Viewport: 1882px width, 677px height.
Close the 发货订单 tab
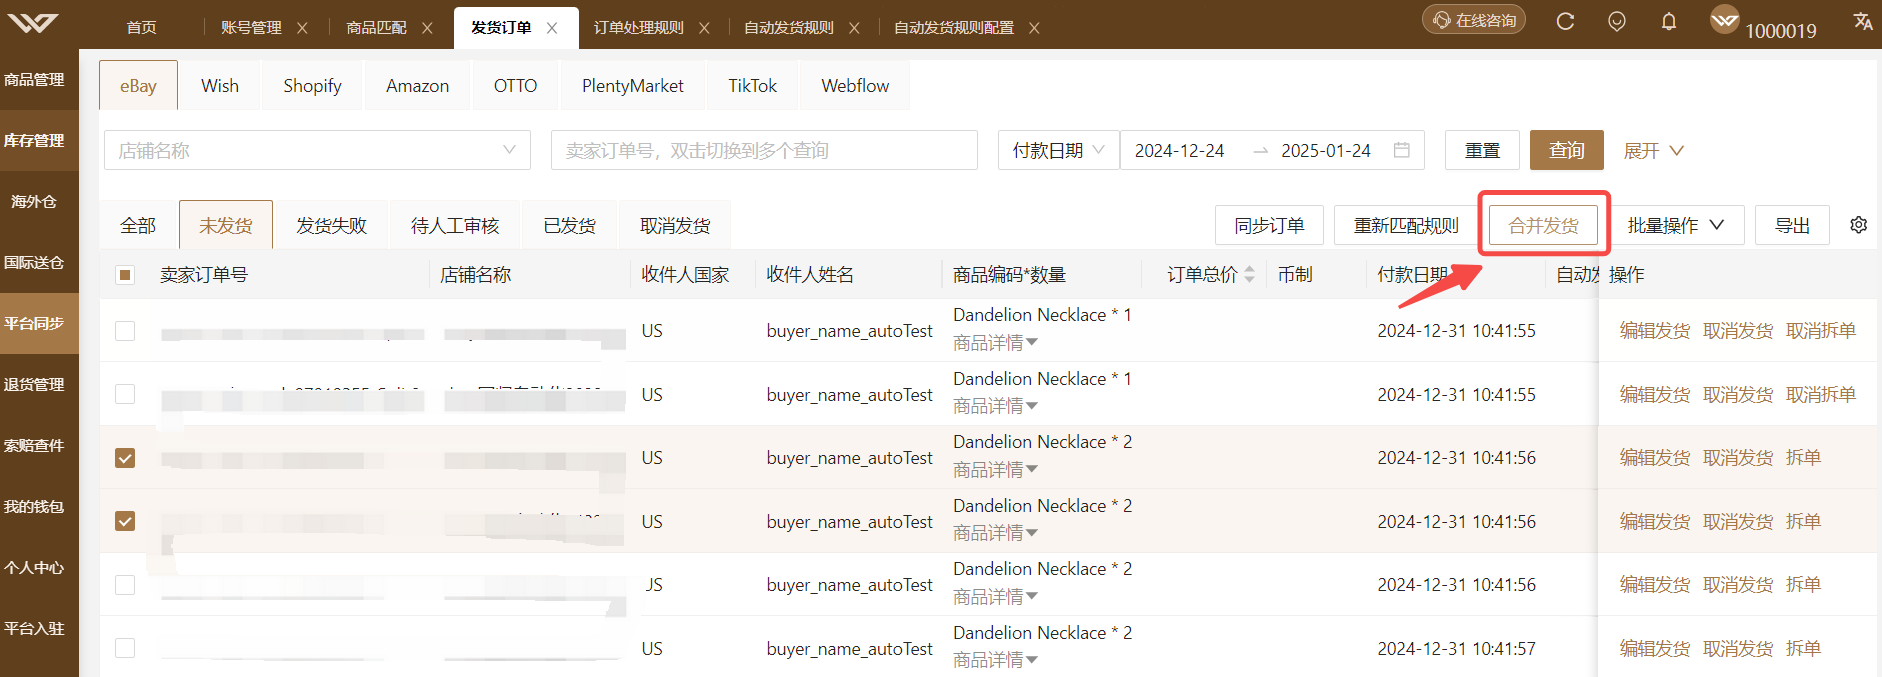(x=552, y=28)
